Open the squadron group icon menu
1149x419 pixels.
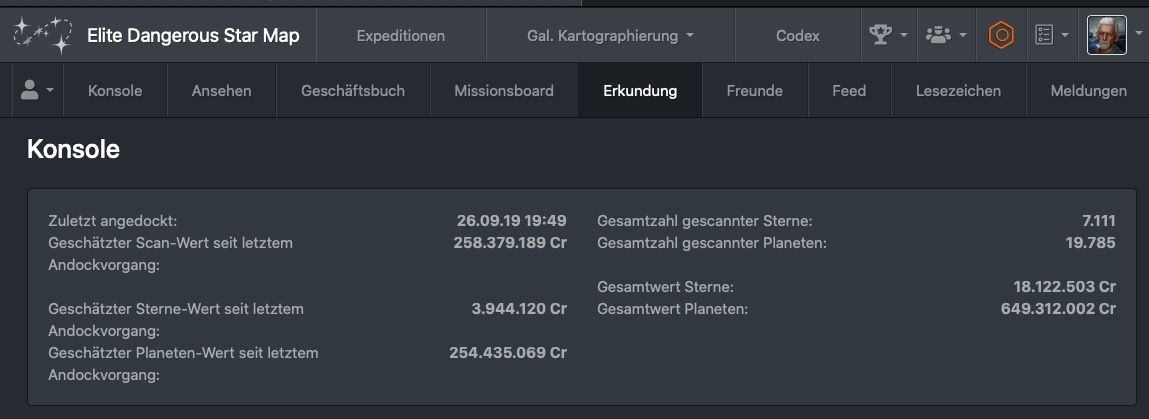pyautogui.click(x=944, y=35)
